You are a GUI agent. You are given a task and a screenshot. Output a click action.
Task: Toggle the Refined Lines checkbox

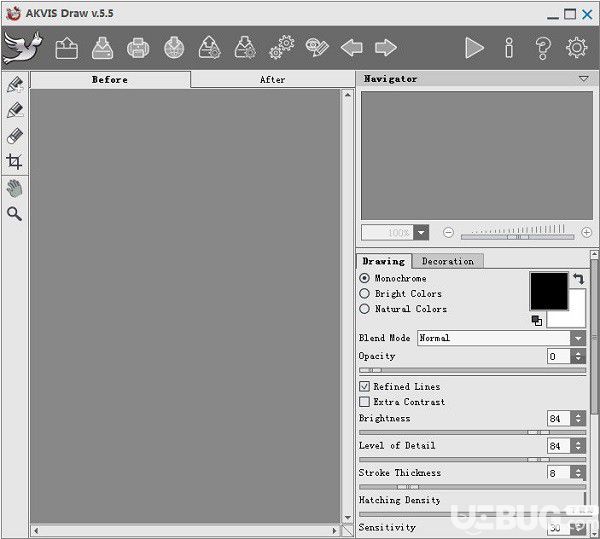click(x=364, y=386)
